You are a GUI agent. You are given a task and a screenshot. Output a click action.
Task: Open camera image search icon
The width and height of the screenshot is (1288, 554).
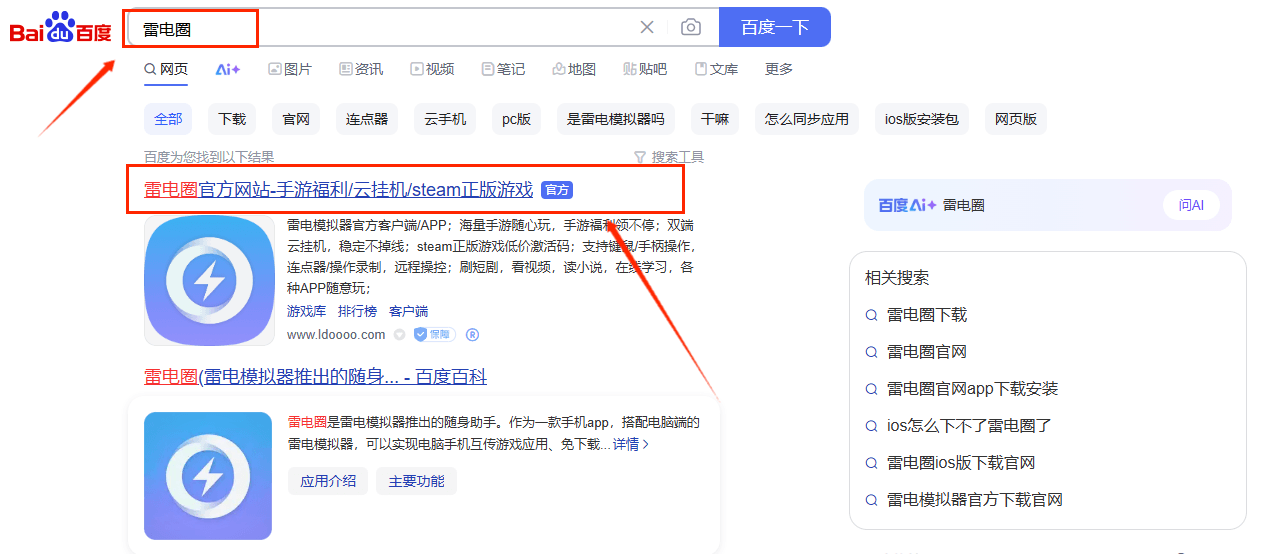(x=691, y=27)
